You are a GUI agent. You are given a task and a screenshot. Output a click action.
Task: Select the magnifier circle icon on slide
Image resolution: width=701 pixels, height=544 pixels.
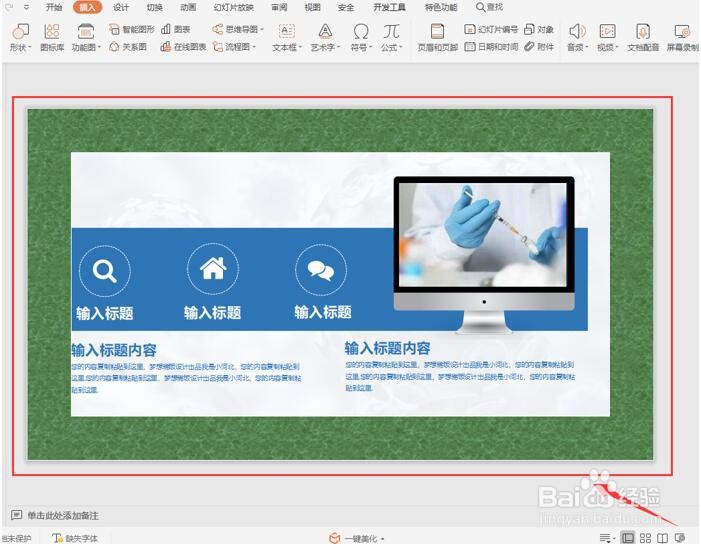pos(105,271)
